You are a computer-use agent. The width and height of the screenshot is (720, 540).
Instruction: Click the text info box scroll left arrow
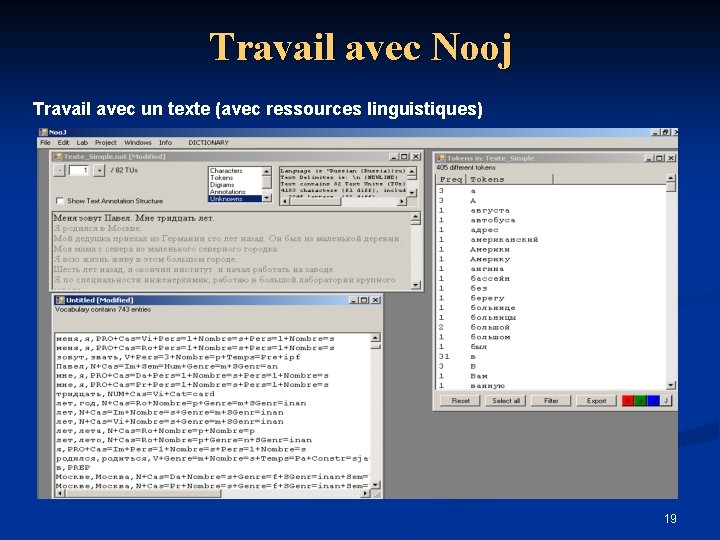click(x=285, y=201)
